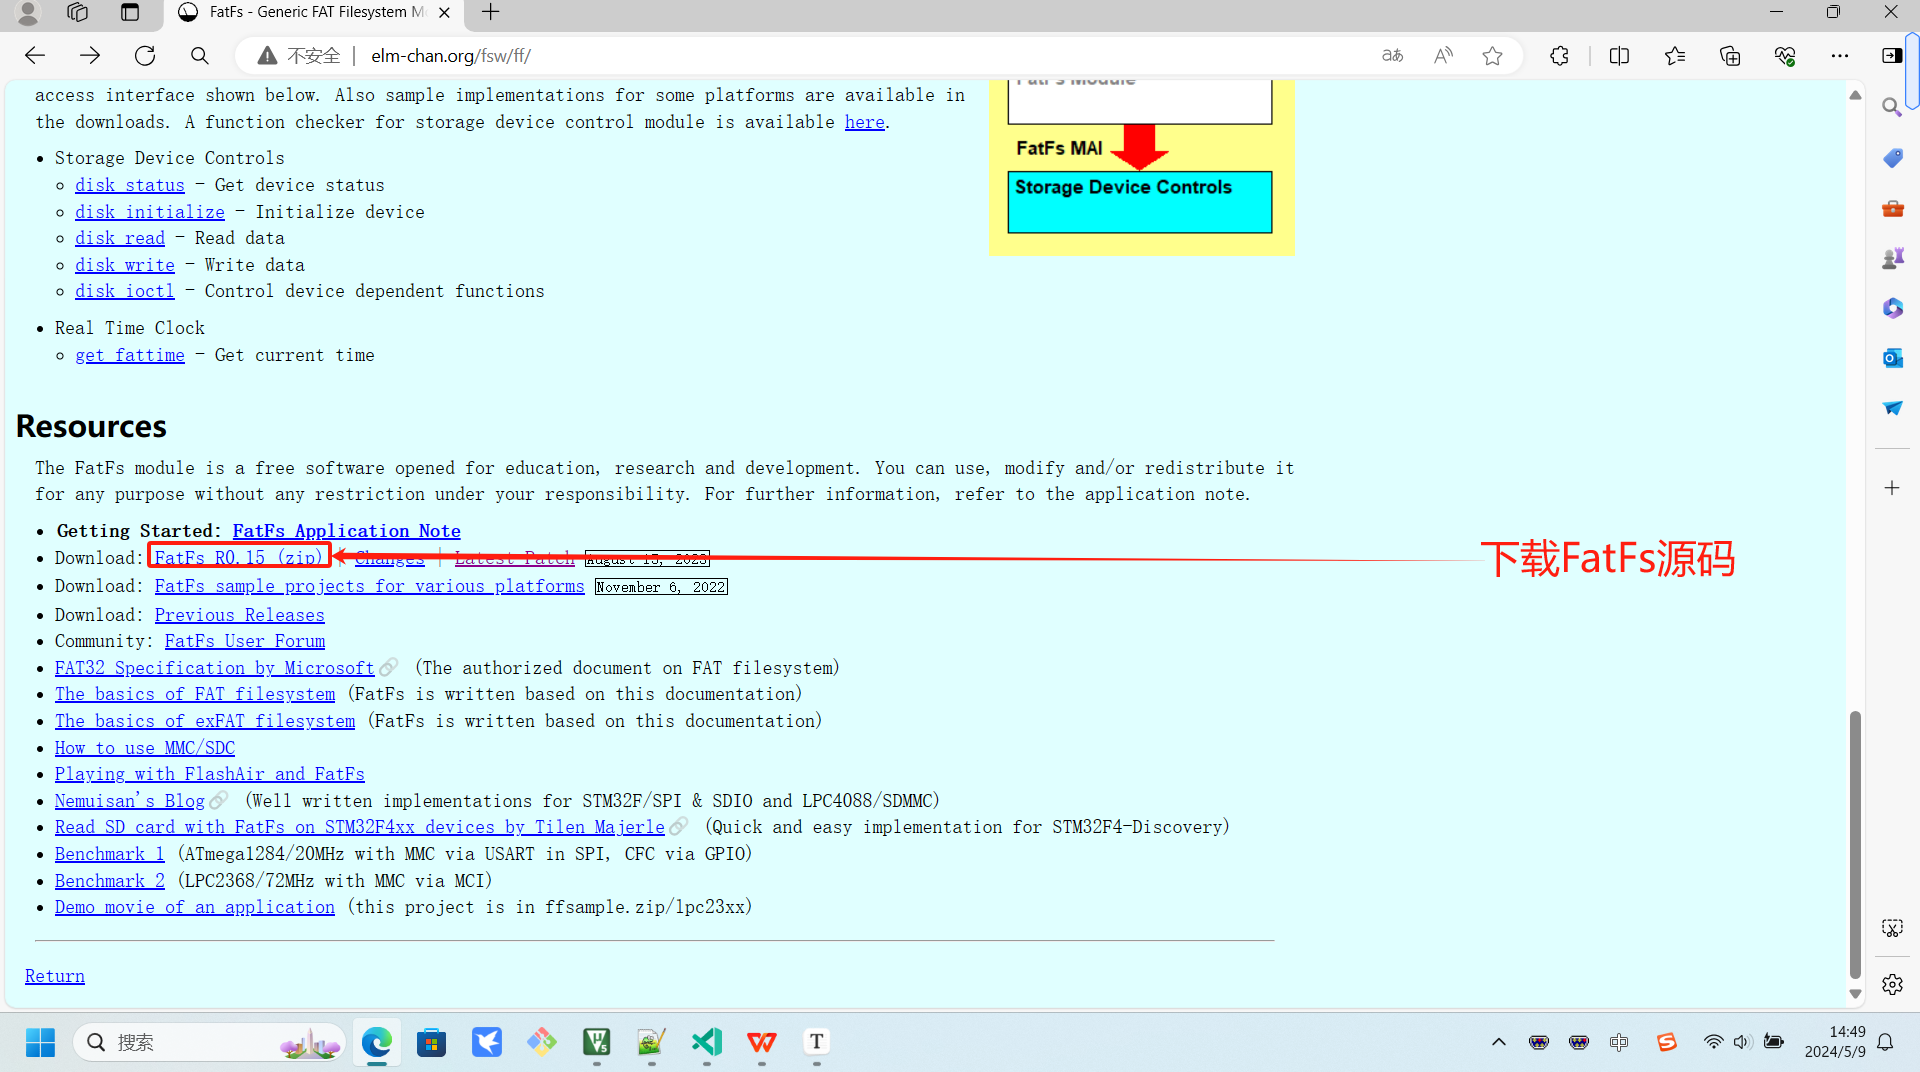Screen dimensions: 1920x1072
Task: Open FatFs sample projects for various platforms
Action: pos(369,586)
